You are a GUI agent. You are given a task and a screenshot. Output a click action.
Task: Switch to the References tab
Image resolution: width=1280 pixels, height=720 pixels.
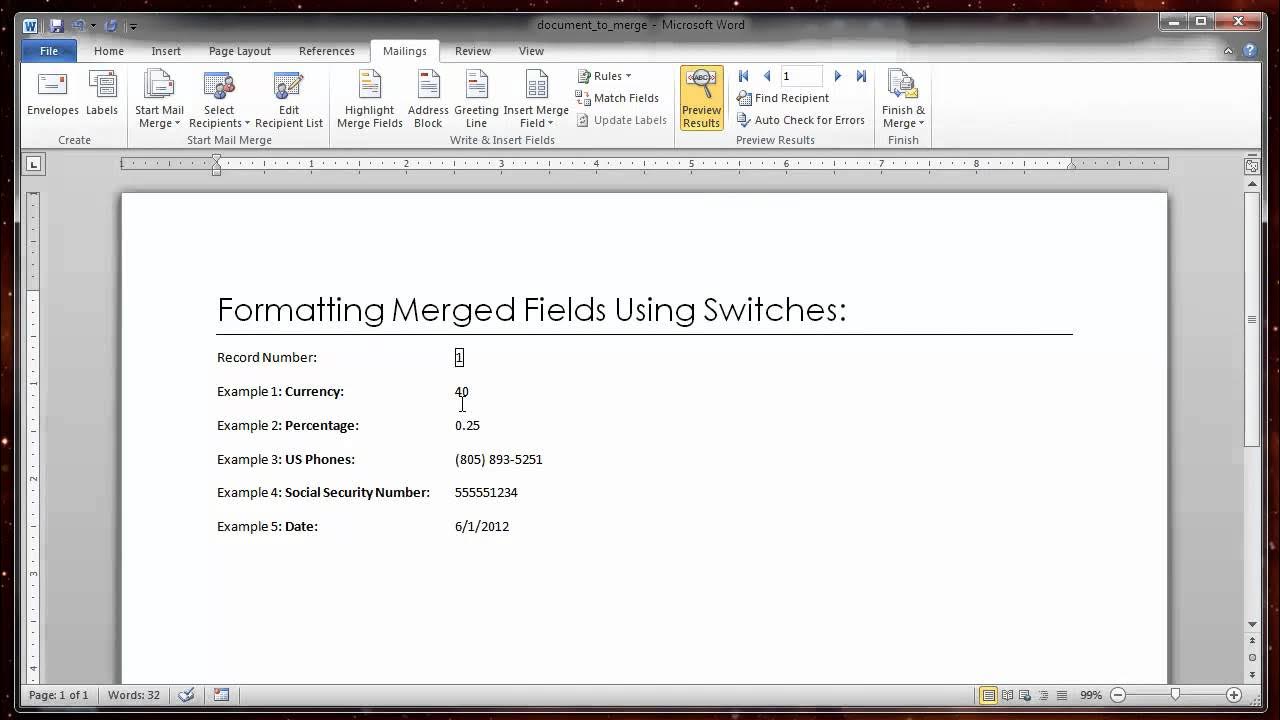pyautogui.click(x=327, y=51)
